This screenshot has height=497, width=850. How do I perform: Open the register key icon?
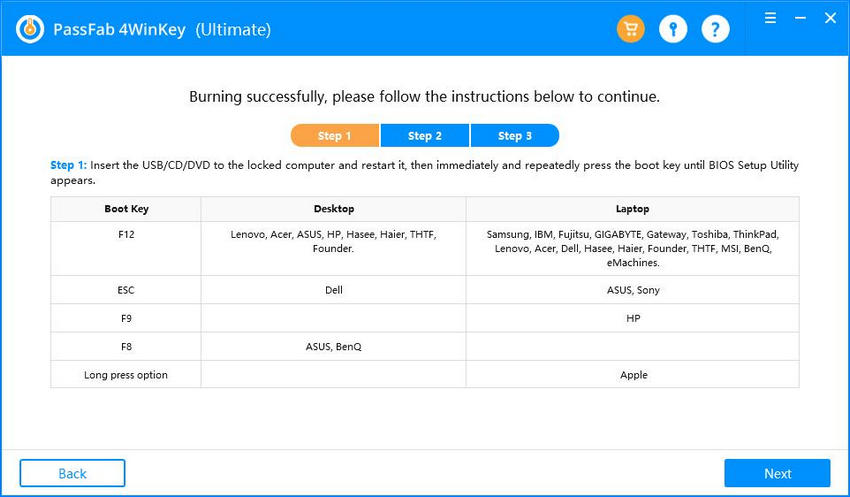[673, 29]
